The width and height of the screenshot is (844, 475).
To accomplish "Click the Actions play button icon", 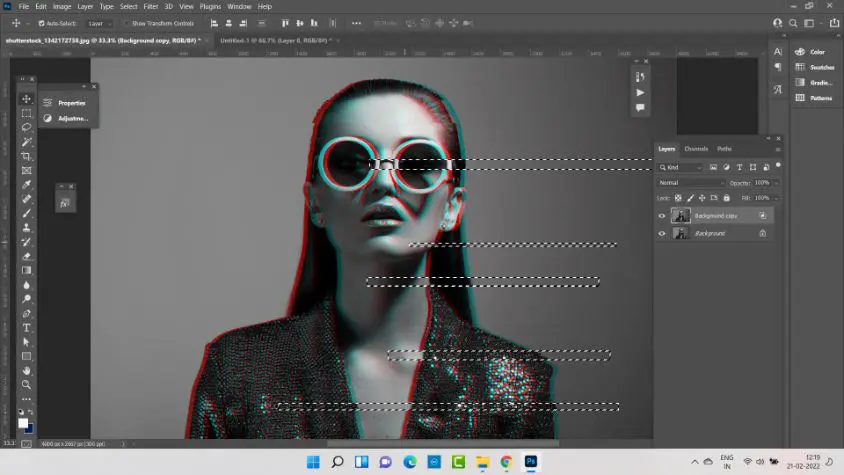I will coord(640,92).
